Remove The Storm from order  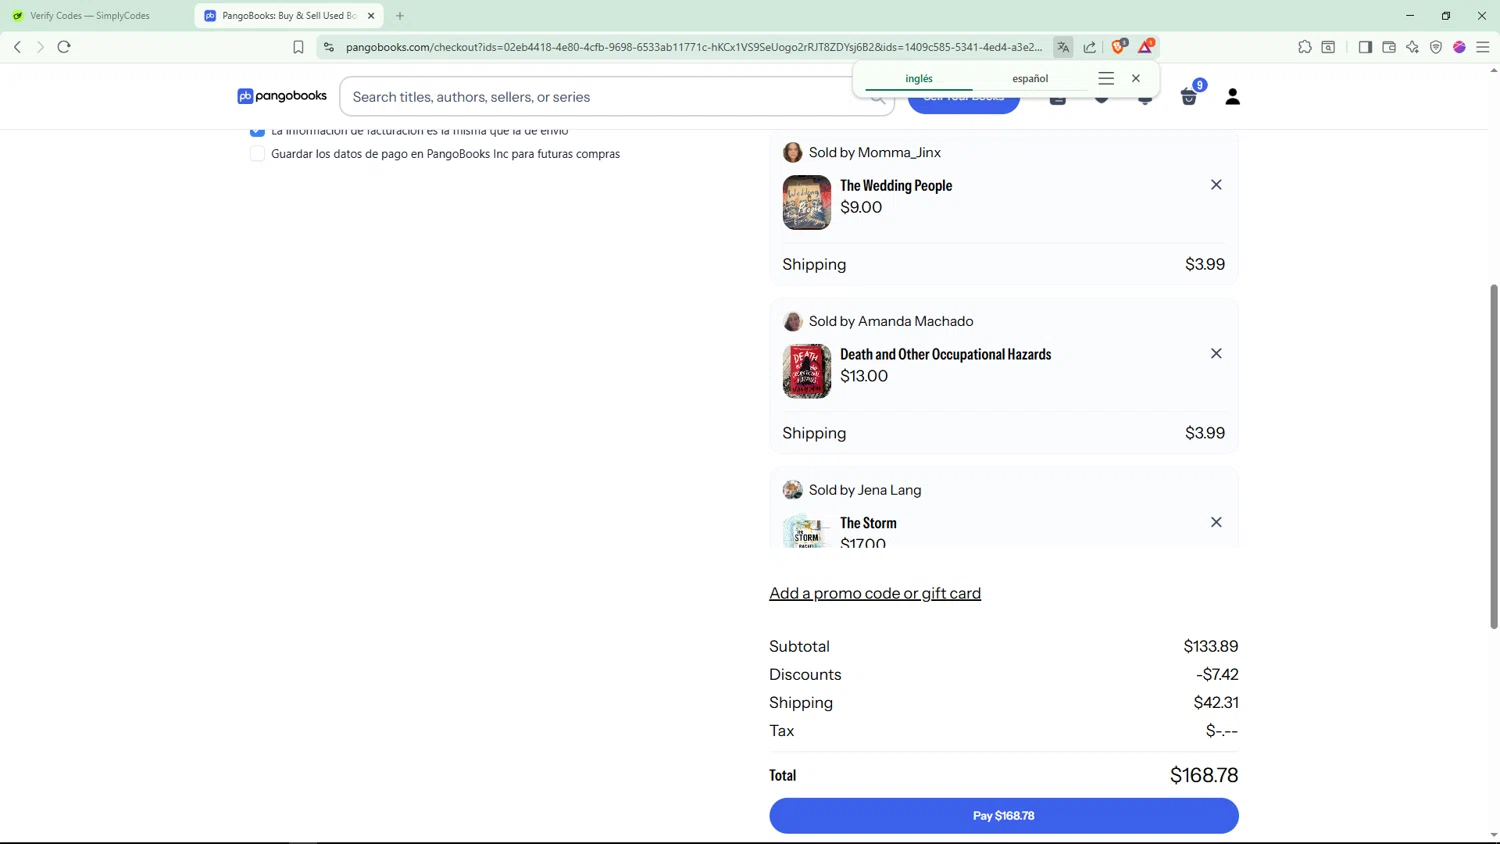(x=1216, y=522)
